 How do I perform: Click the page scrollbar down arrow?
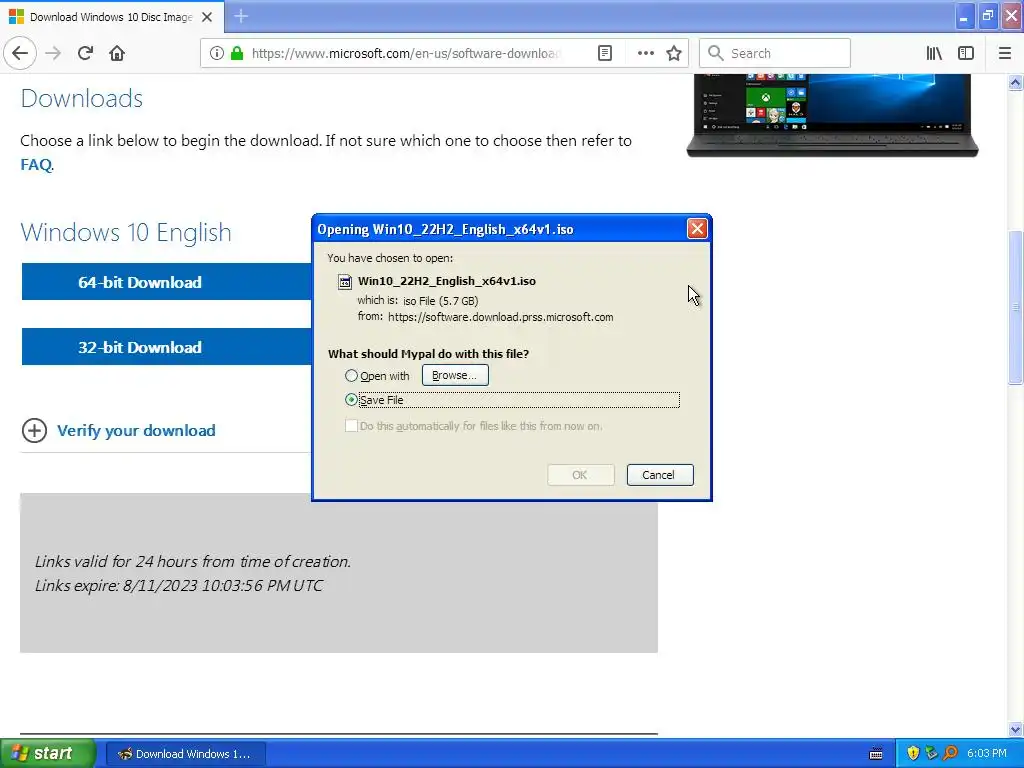click(x=1015, y=729)
